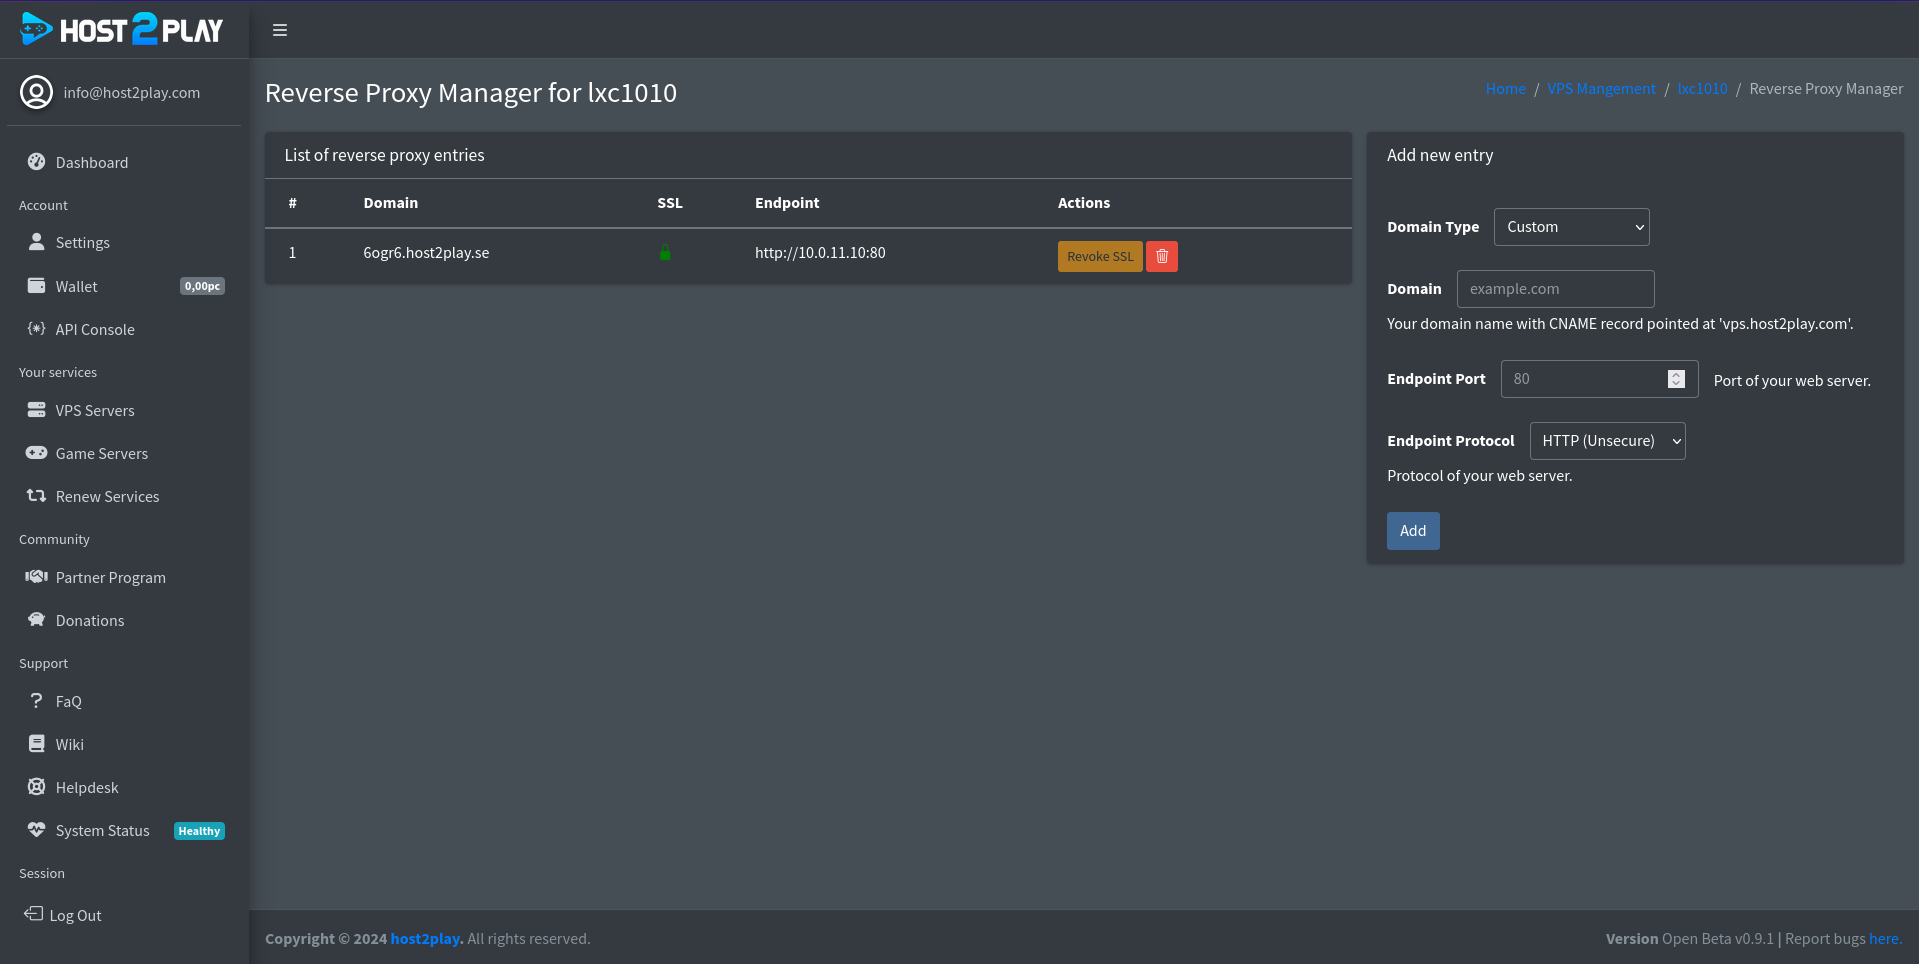The height and width of the screenshot is (964, 1919).
Task: Click the Domain column header
Action: point(391,203)
